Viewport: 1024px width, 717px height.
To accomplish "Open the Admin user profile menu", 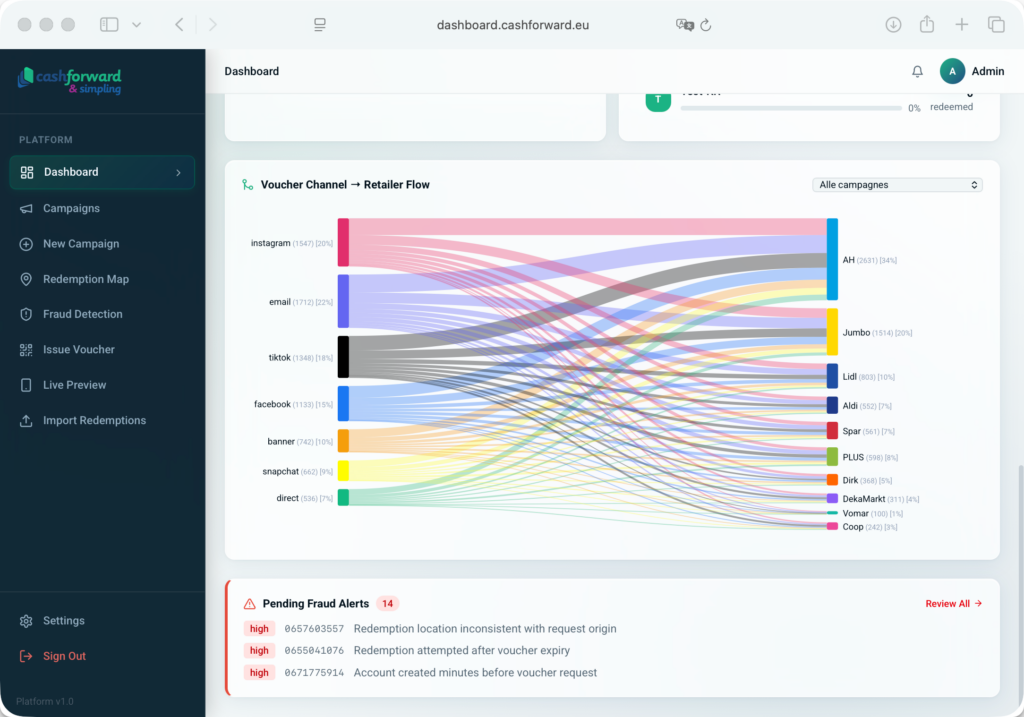I will pyautogui.click(x=971, y=72).
